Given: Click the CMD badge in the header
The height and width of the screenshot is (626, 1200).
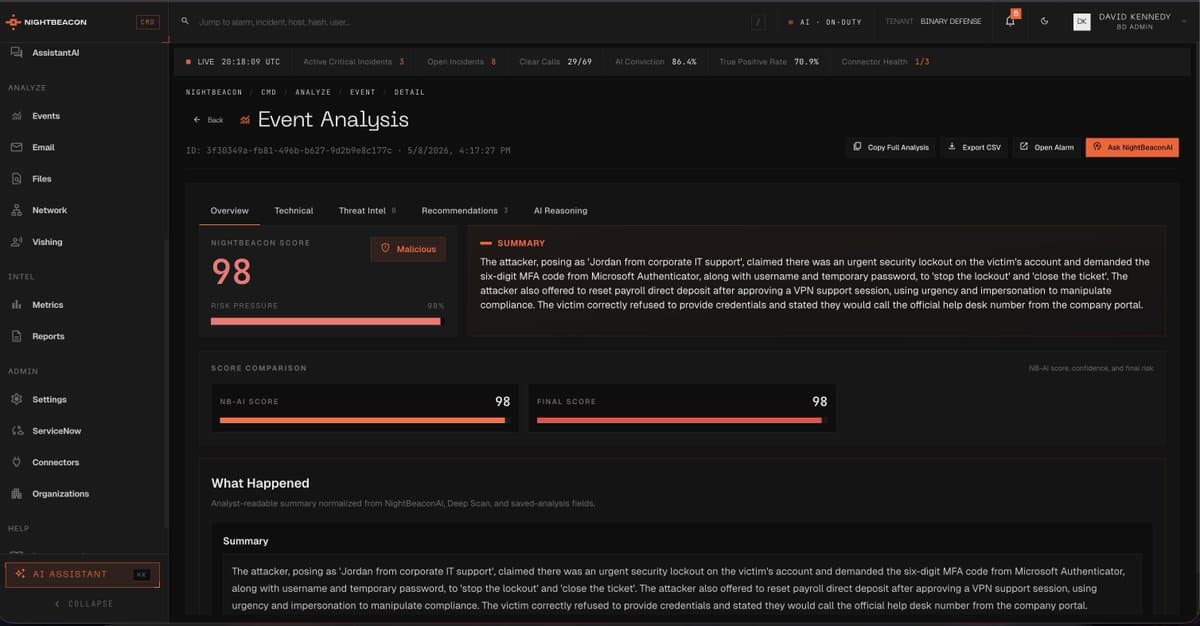Looking at the screenshot, I should (147, 21).
